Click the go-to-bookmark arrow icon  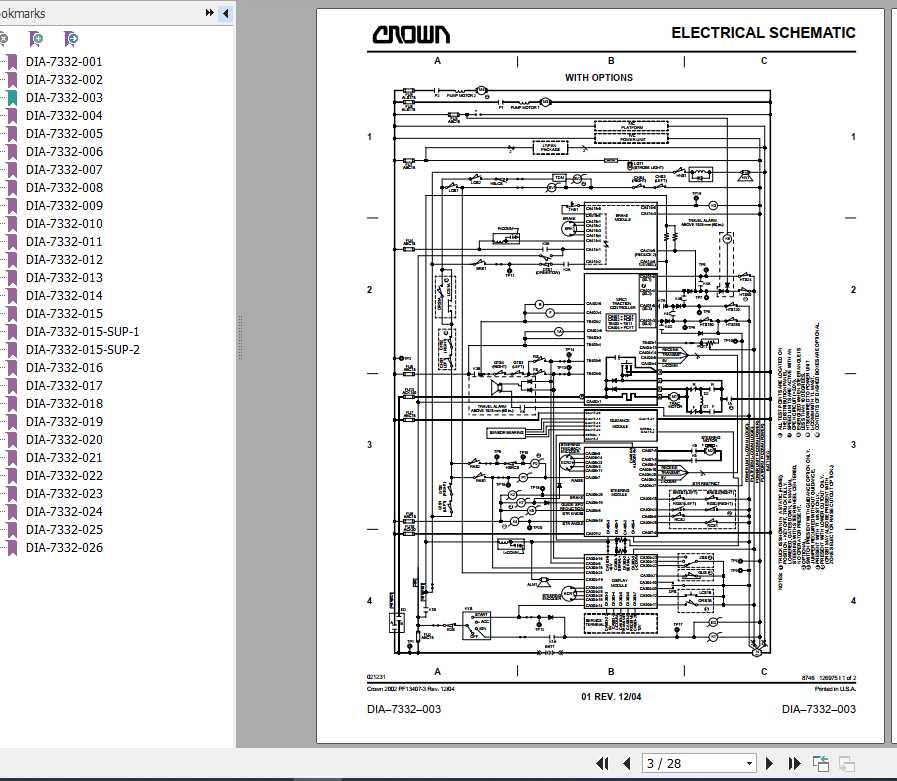coord(69,38)
